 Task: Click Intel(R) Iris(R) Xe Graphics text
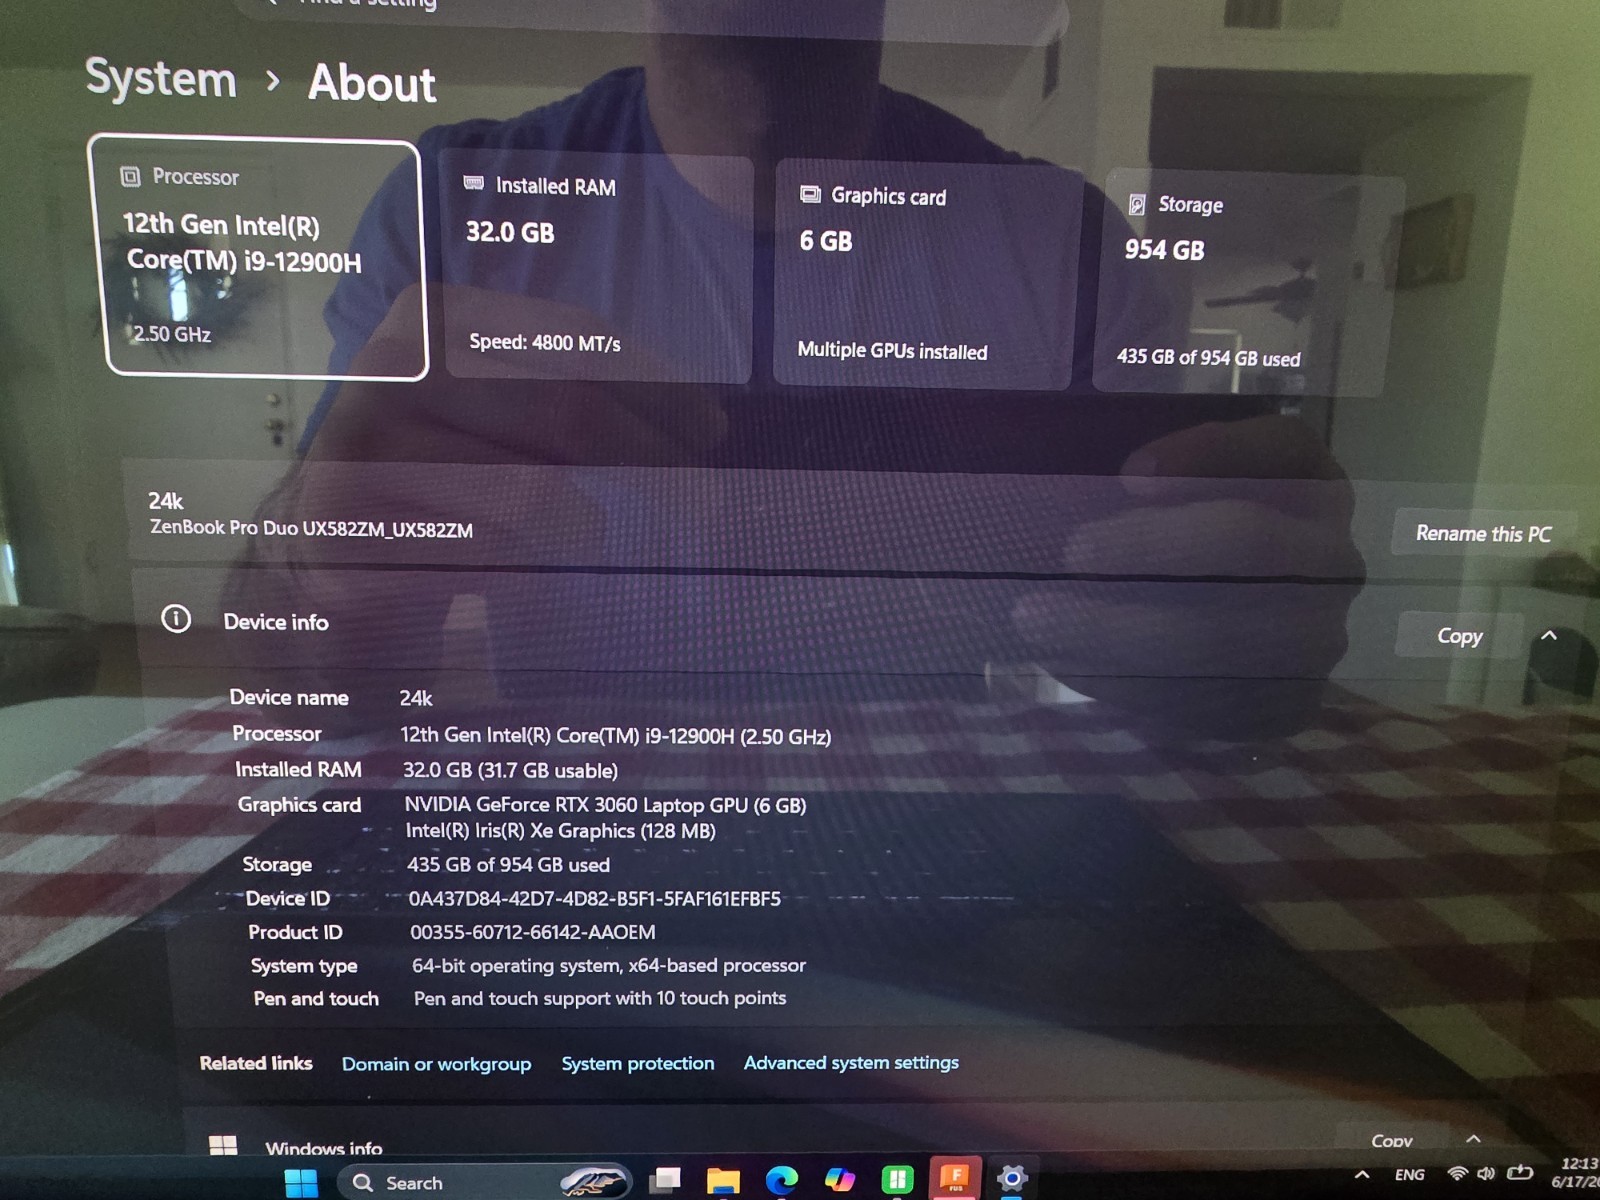[x=561, y=831]
